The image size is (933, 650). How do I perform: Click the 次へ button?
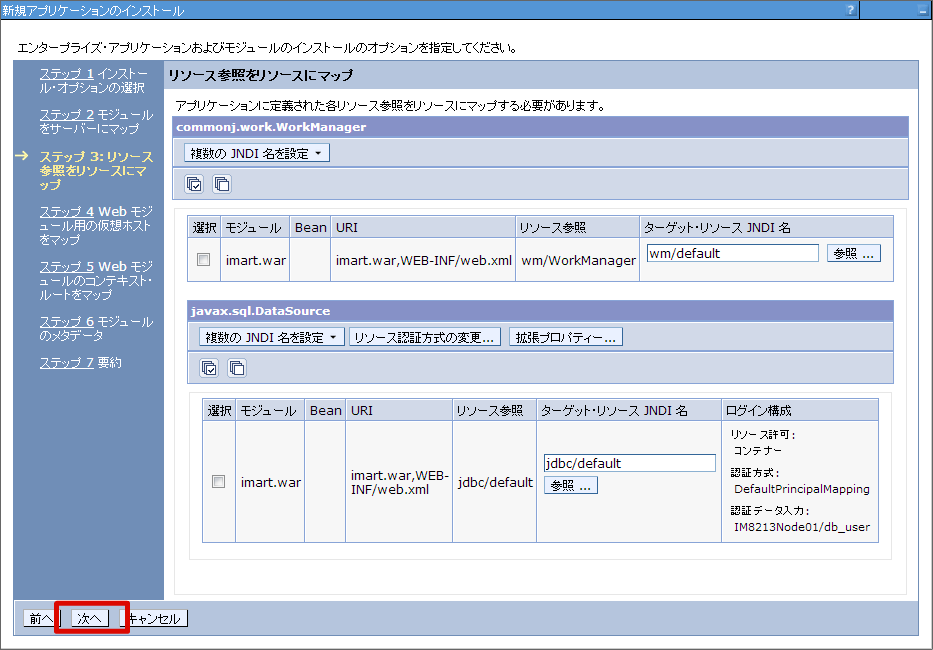click(x=90, y=619)
